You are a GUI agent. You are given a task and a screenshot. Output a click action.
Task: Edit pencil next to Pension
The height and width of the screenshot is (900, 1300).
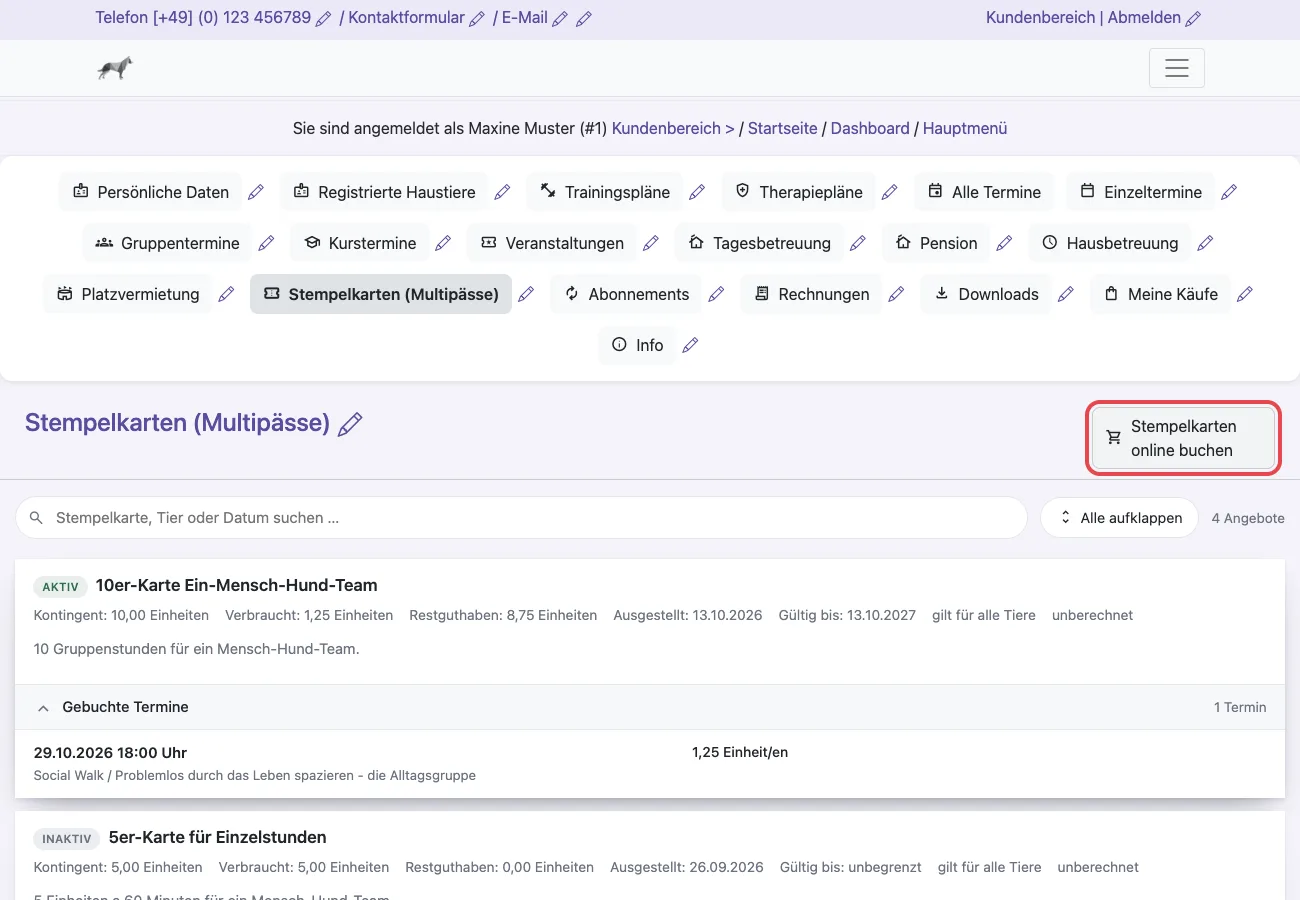point(1004,243)
